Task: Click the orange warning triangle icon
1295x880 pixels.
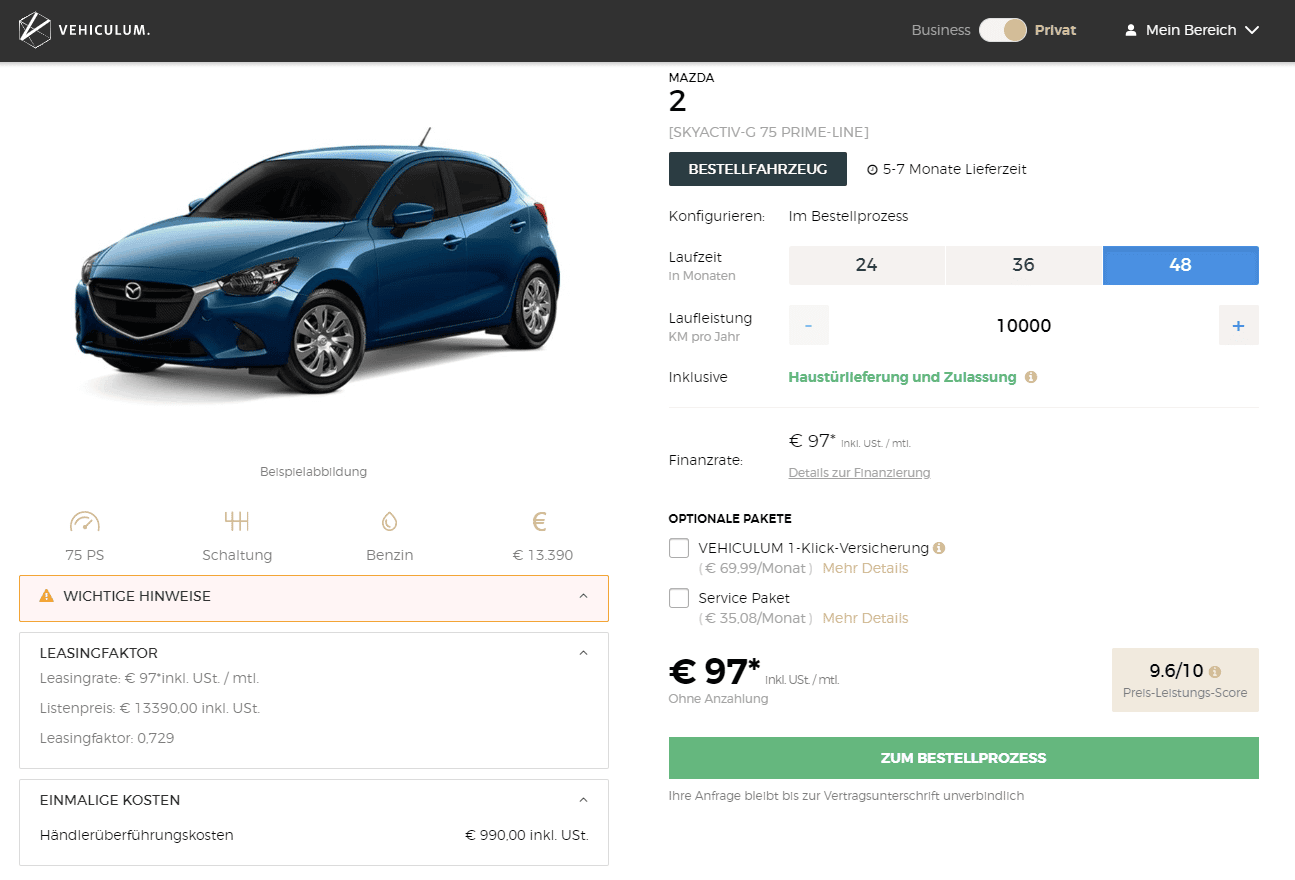Action: point(46,596)
